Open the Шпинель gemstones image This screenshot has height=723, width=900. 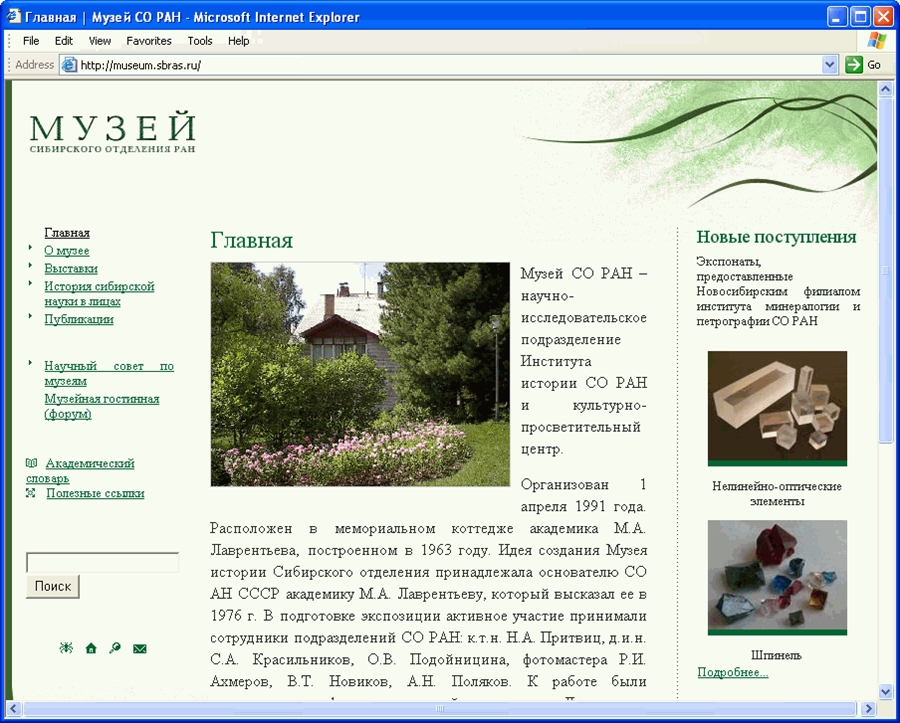(x=777, y=578)
